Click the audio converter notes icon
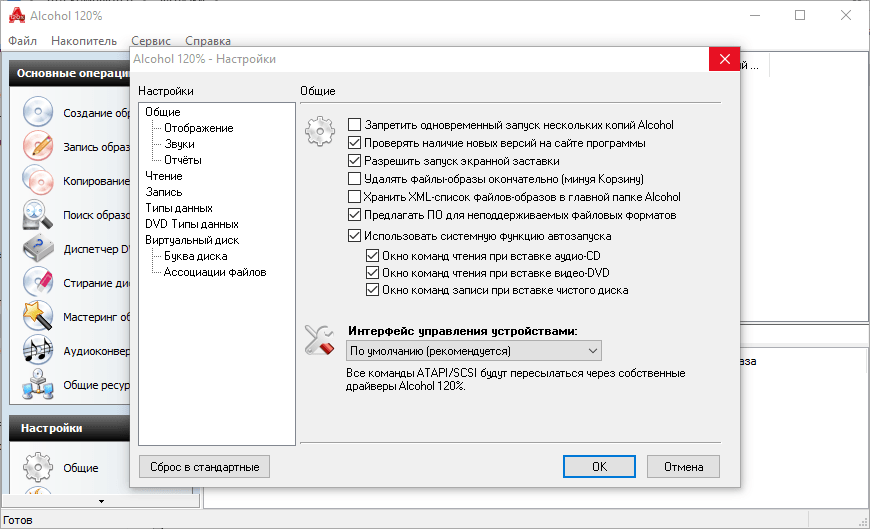This screenshot has width=870, height=529. coord(38,350)
